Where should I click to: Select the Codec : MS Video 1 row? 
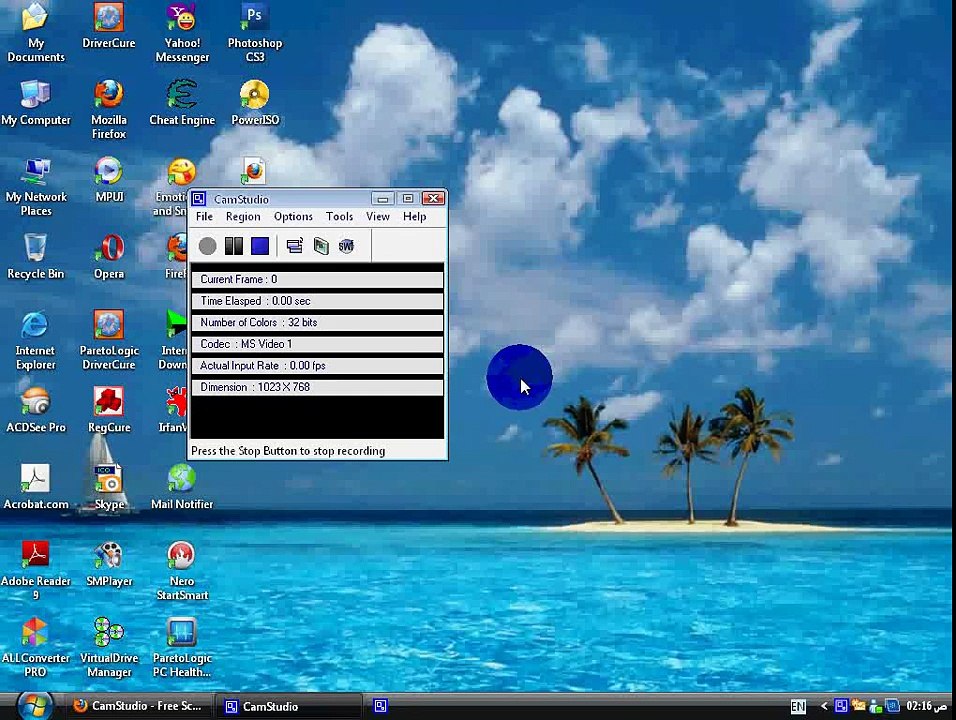317,344
